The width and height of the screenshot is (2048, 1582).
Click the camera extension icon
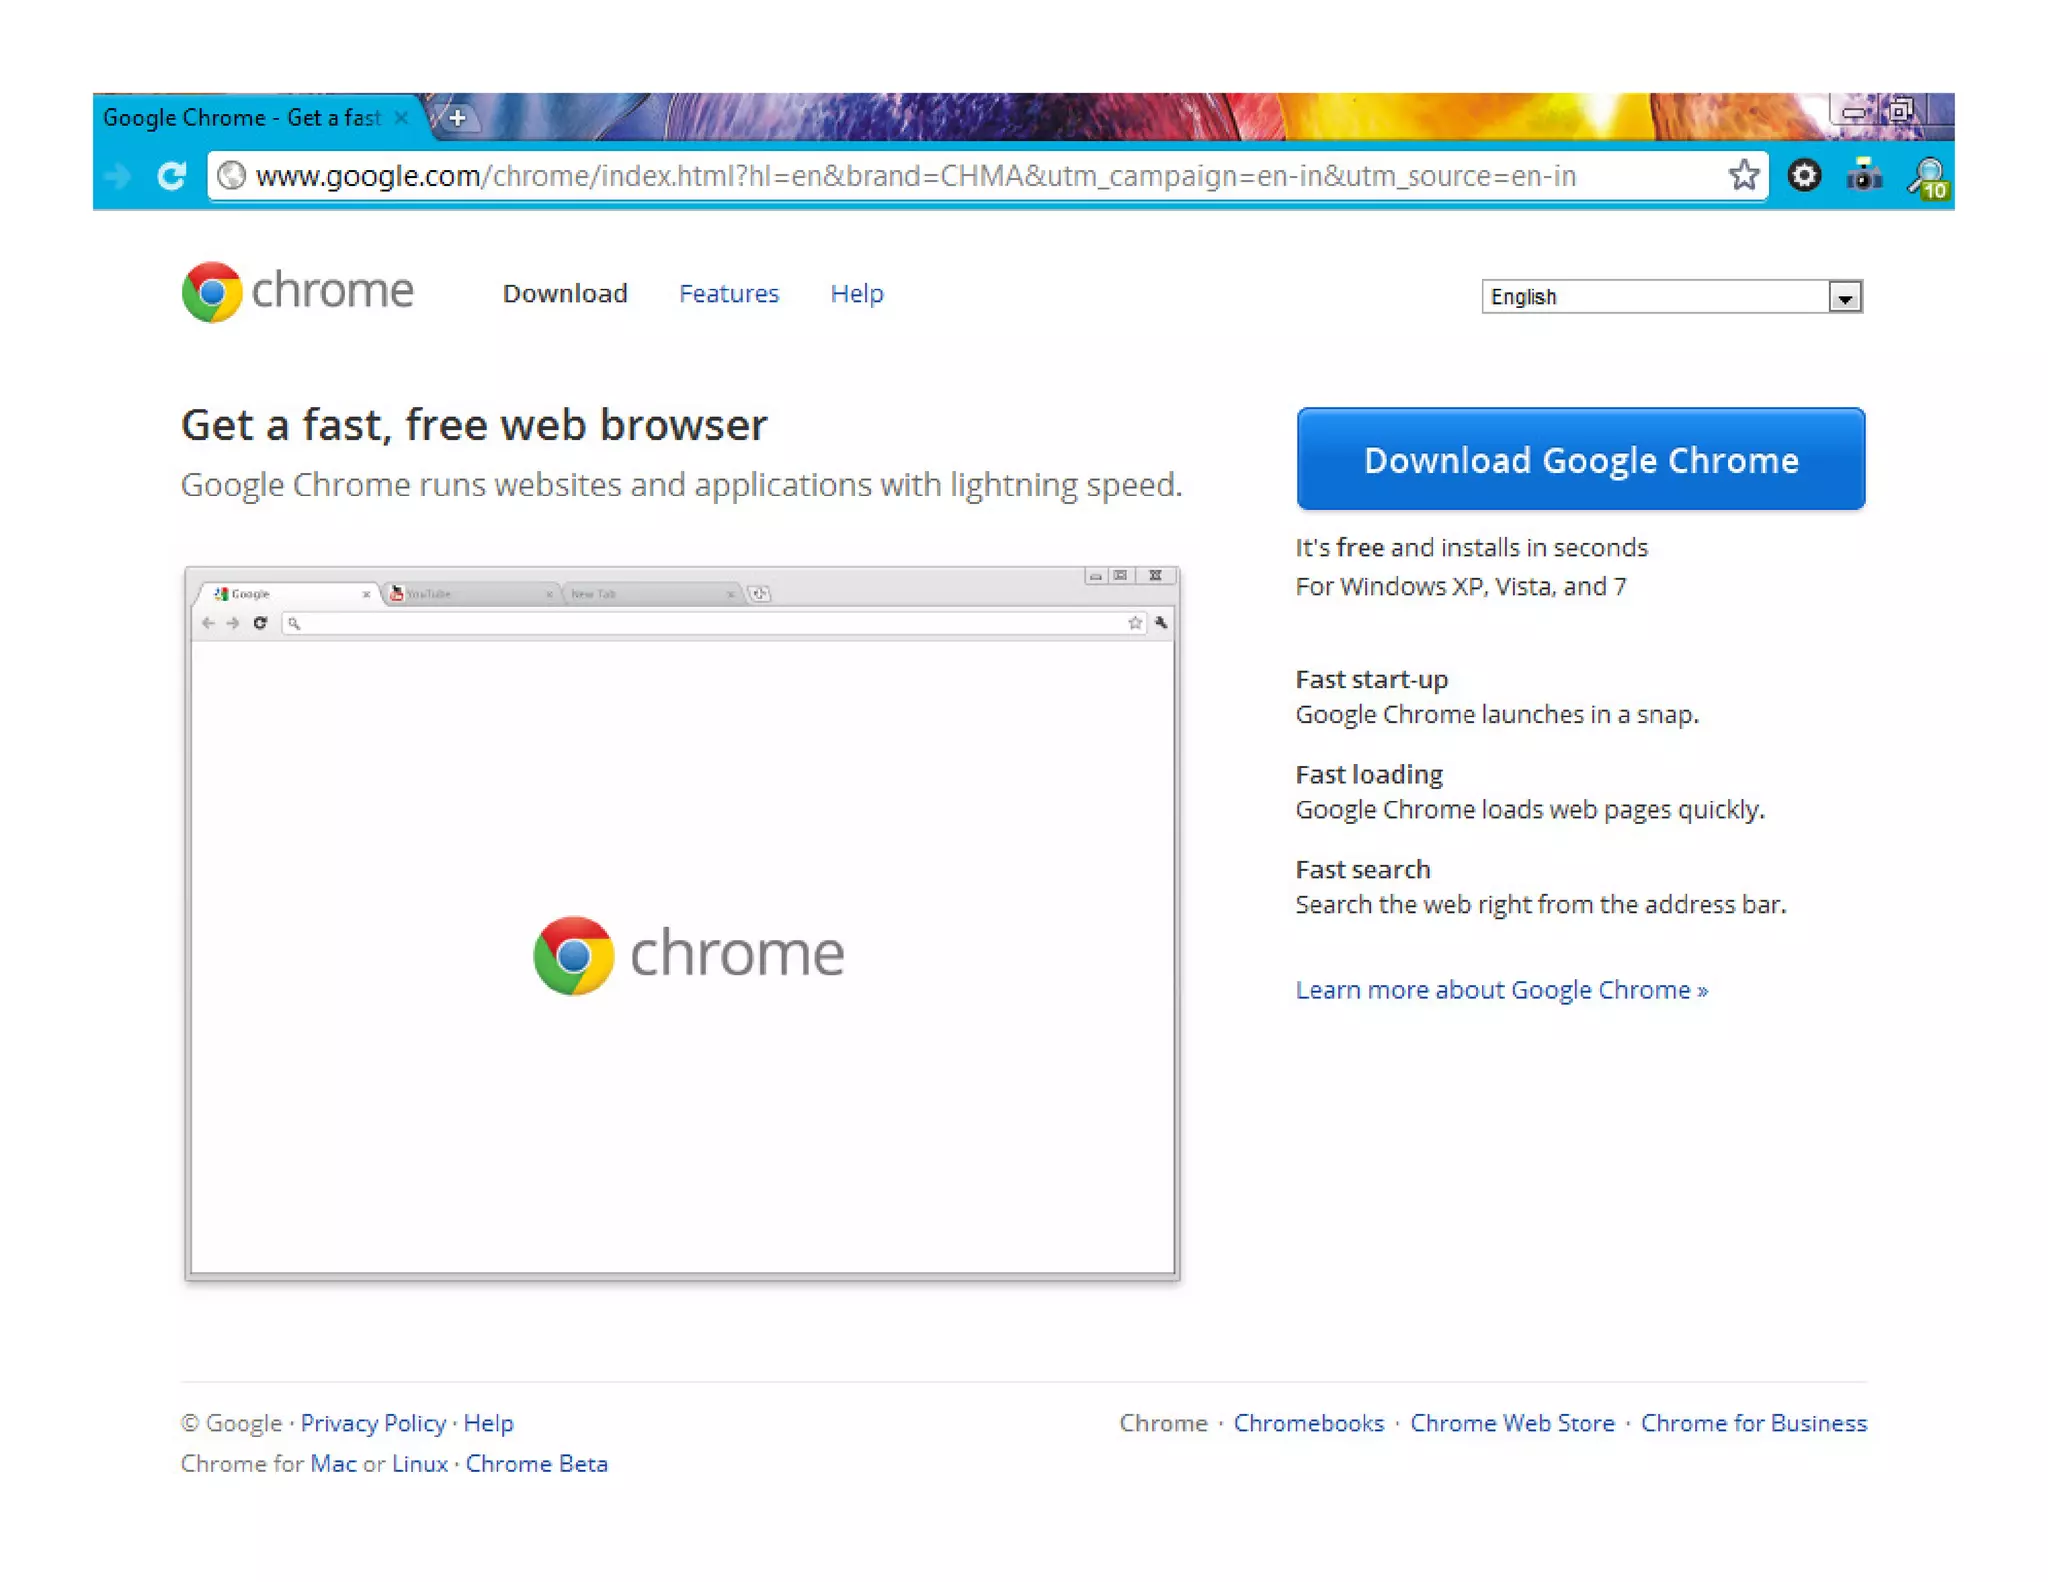(1864, 176)
